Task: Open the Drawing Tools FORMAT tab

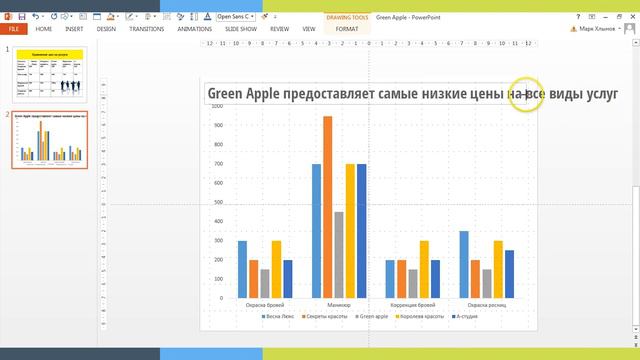Action: point(347,29)
